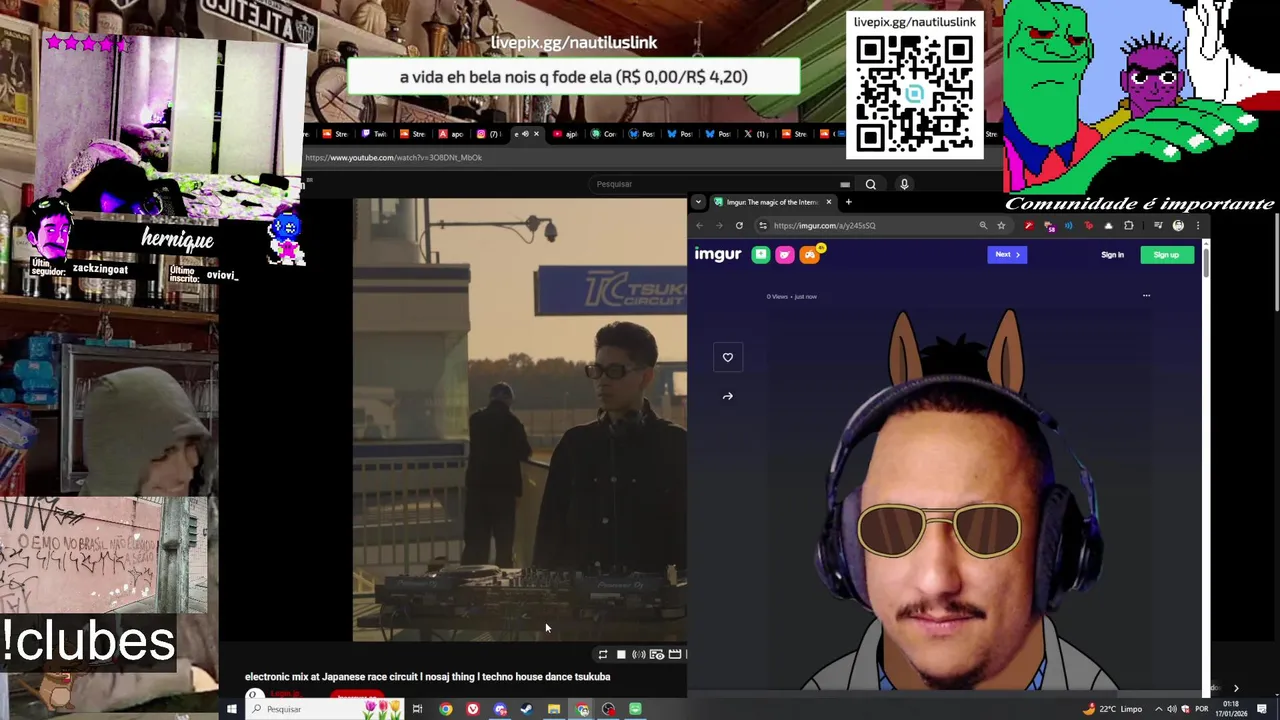Open Task View on the taskbar

(417, 709)
